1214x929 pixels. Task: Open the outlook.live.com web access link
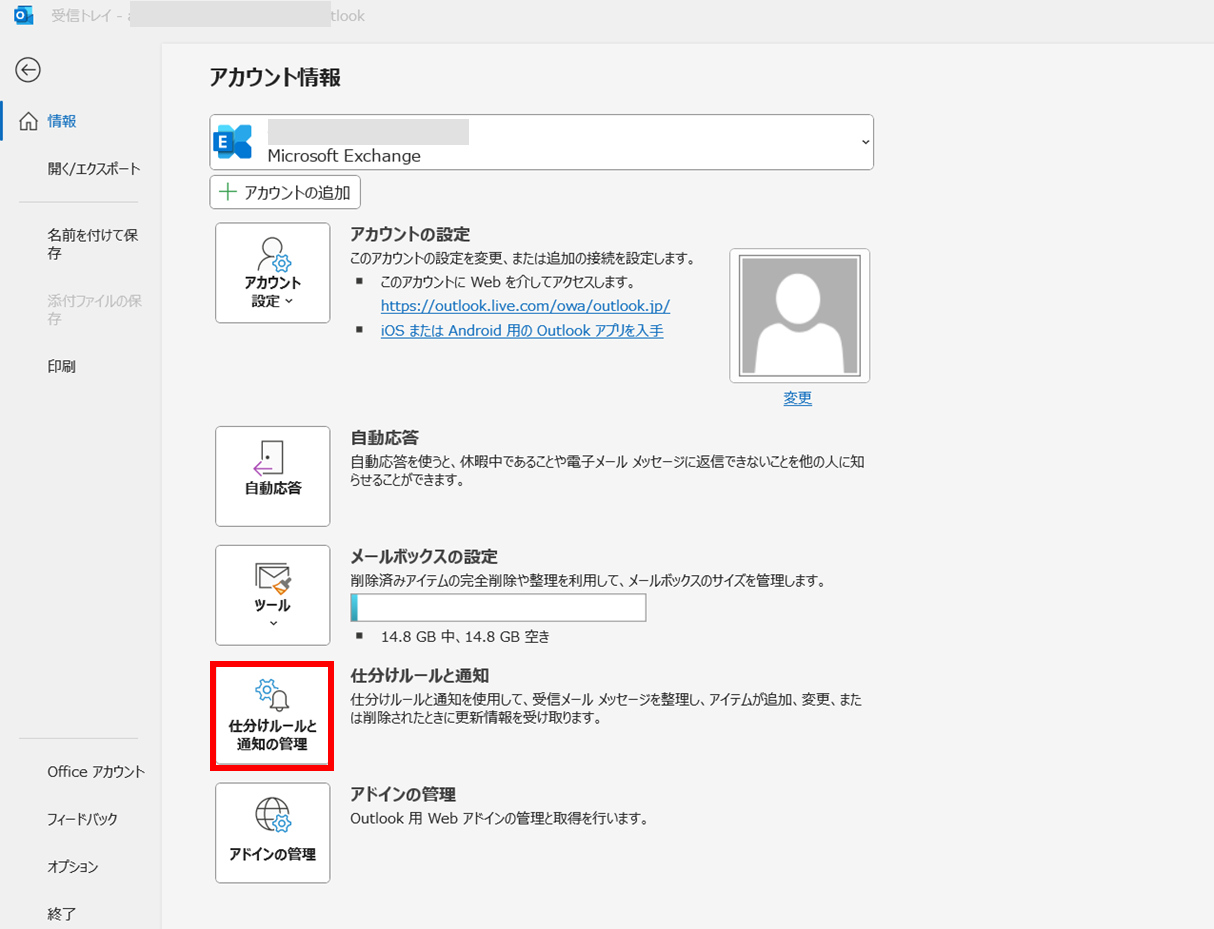[x=525, y=306]
